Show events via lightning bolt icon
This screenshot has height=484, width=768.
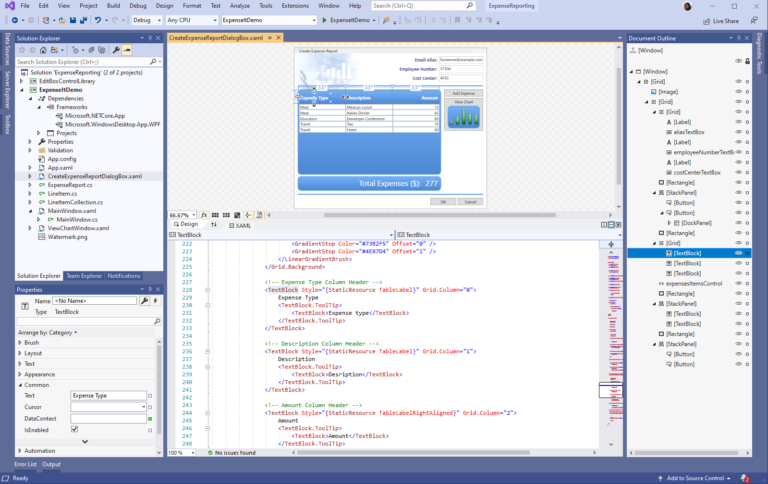(x=156, y=300)
